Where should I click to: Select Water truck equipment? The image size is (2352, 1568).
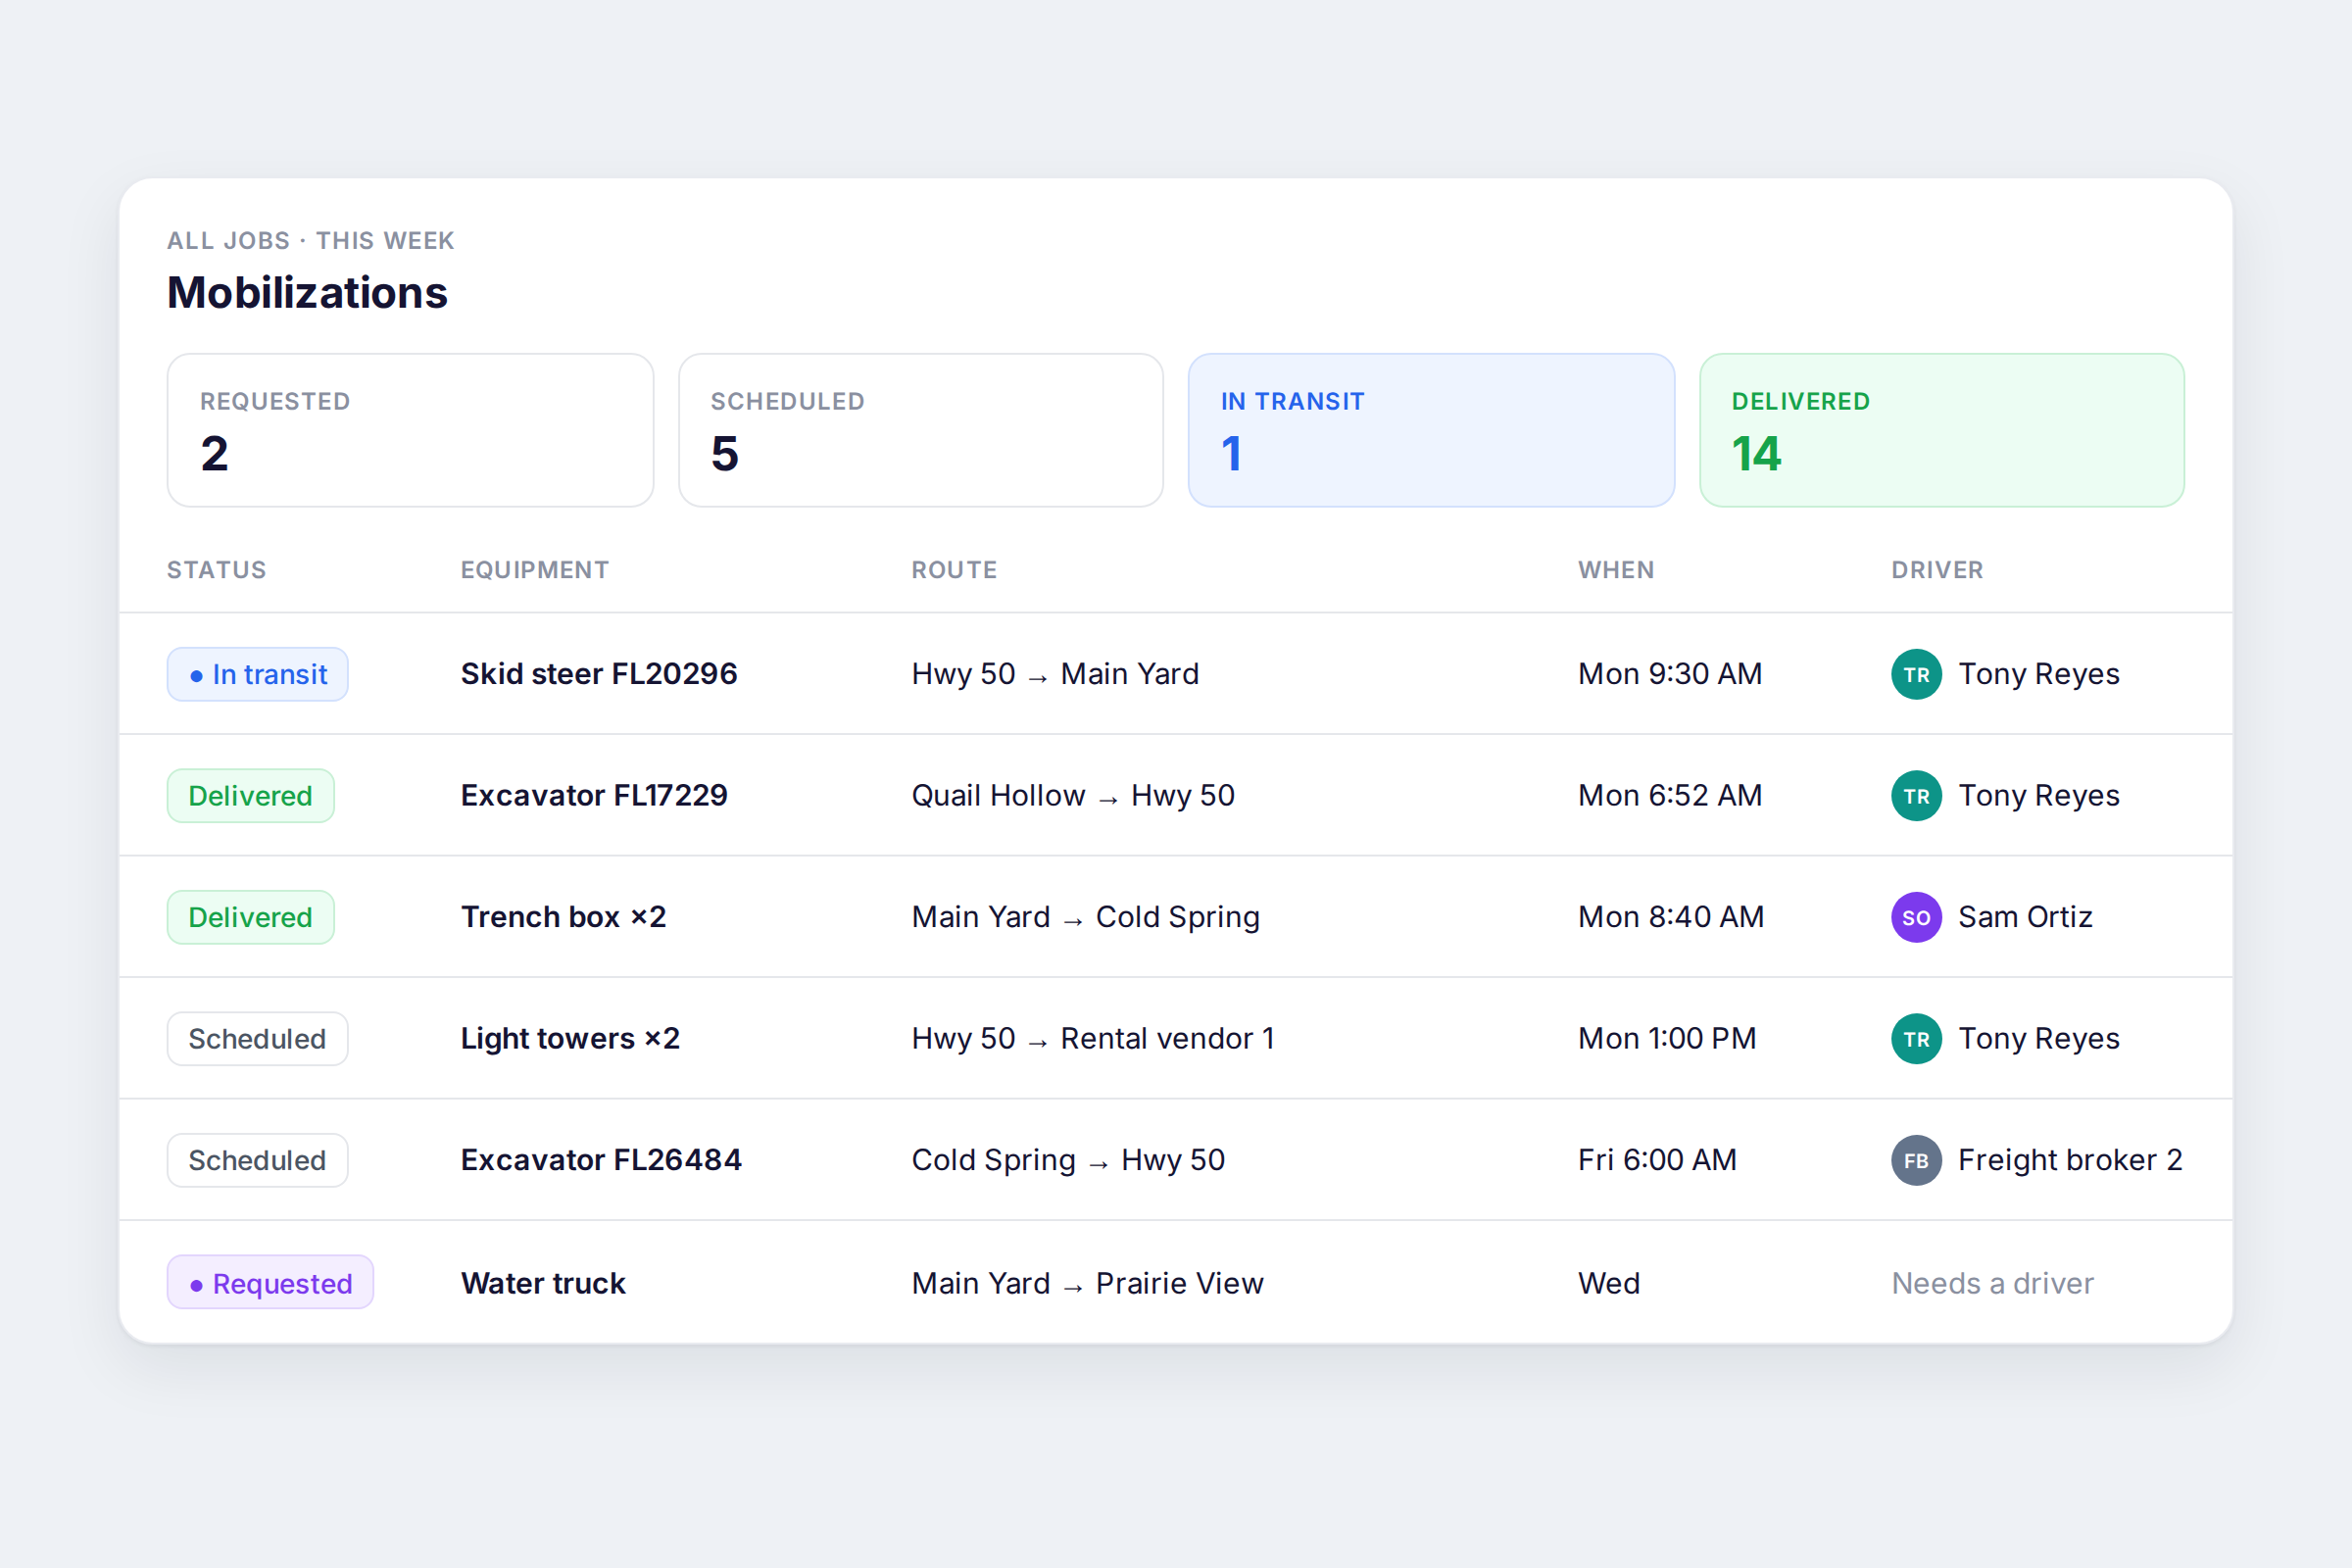click(543, 1283)
